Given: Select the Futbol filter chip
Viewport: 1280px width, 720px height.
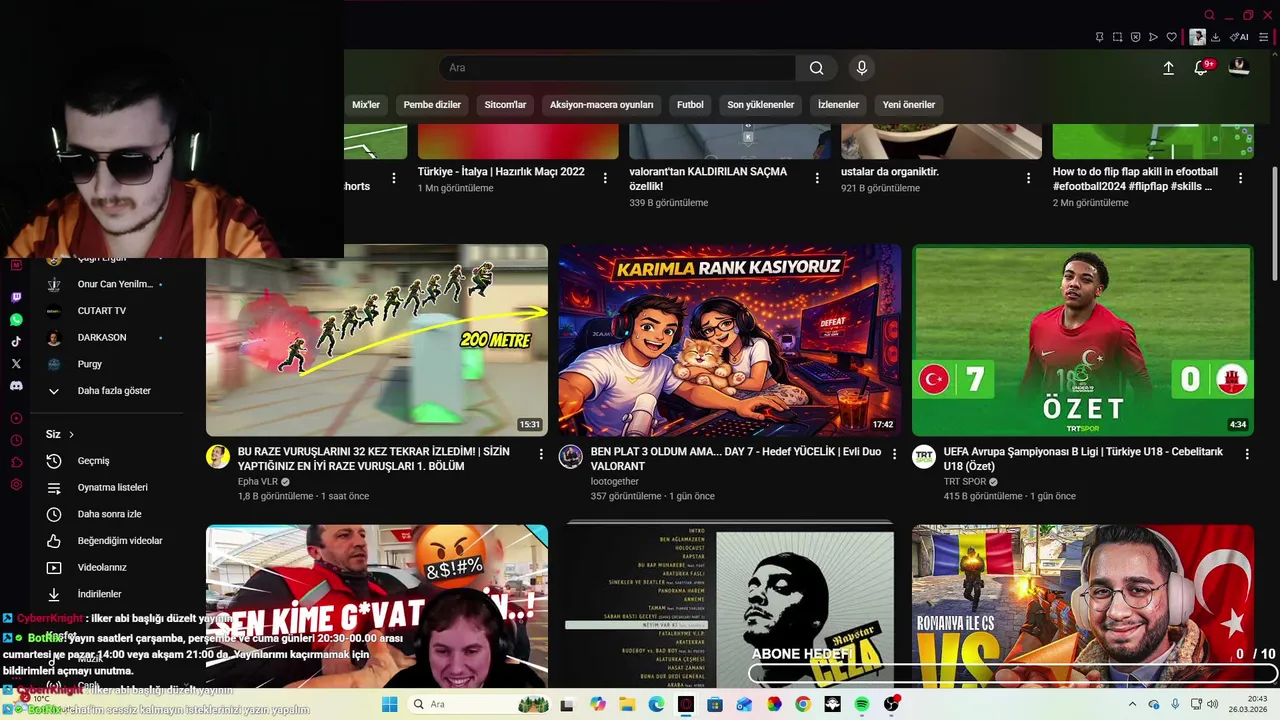Looking at the screenshot, I should (x=690, y=105).
